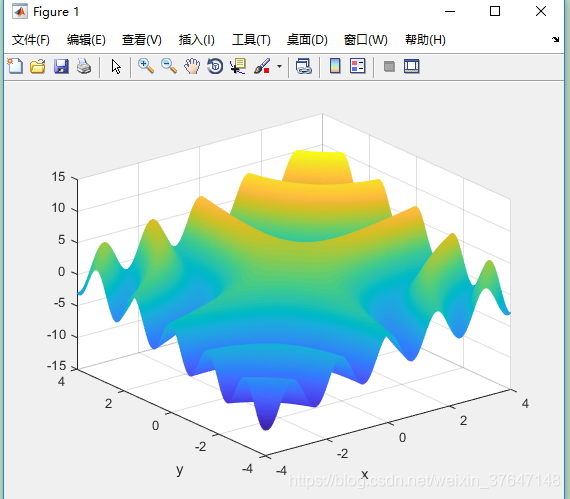Click the Link Plot icon
The height and width of the screenshot is (499, 570).
pyautogui.click(x=304, y=67)
